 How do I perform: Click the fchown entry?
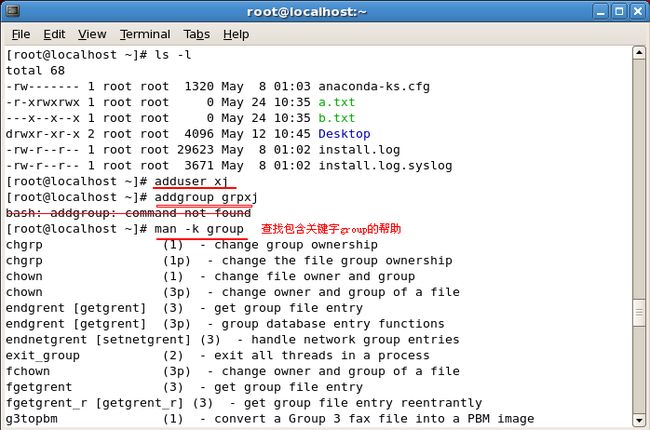(x=28, y=371)
